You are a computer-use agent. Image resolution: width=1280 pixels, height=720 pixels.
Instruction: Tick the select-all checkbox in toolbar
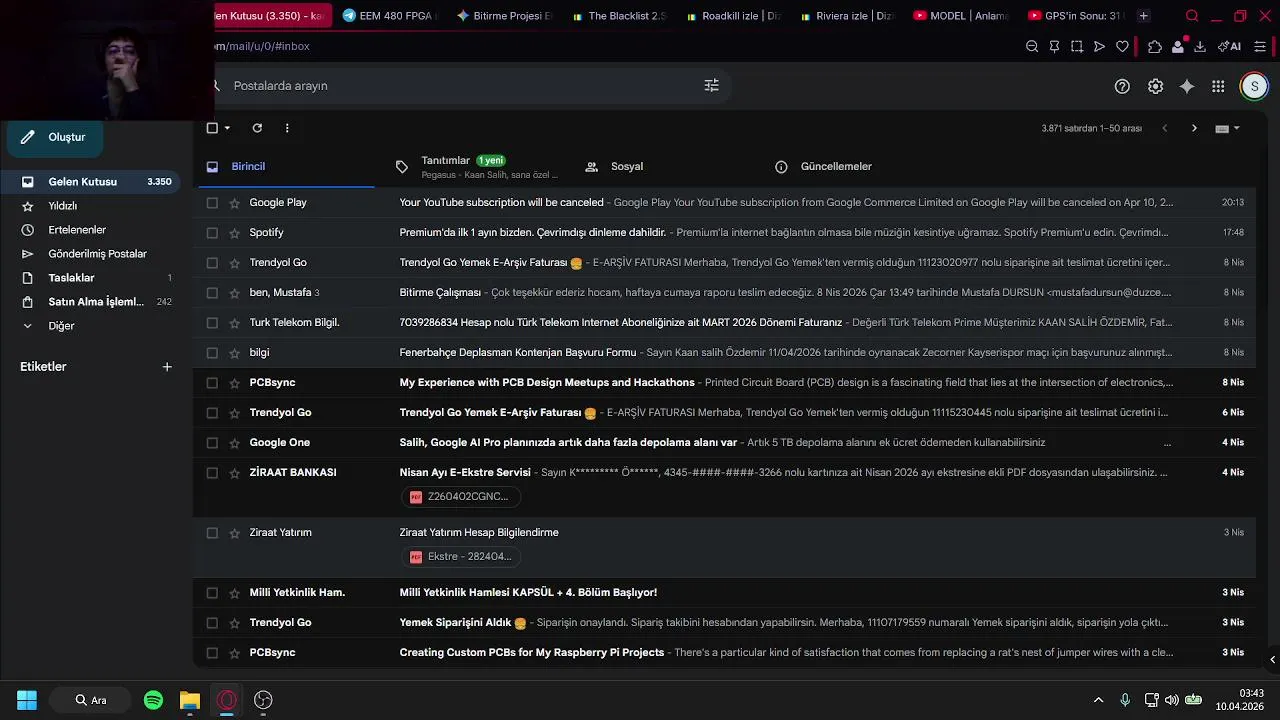tap(212, 128)
